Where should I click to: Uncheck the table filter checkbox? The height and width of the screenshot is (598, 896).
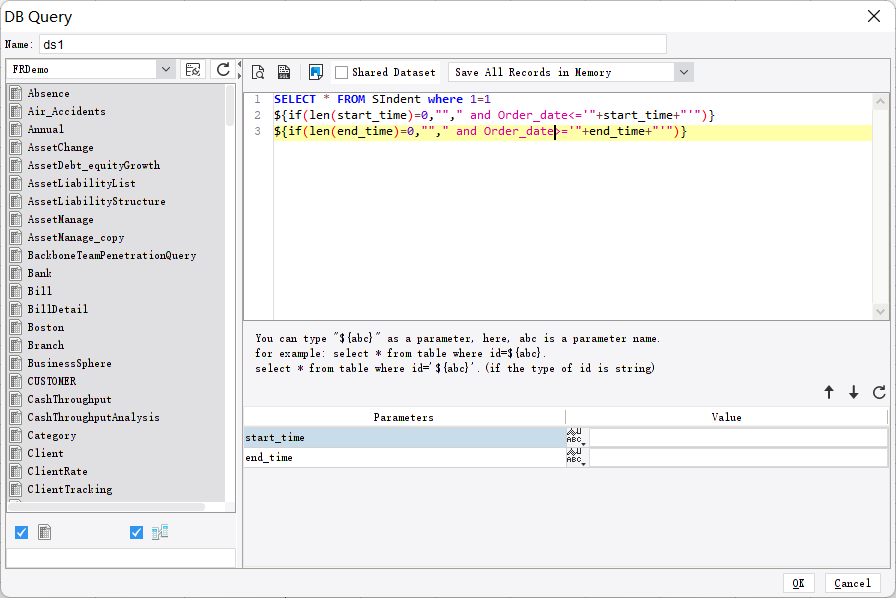coord(21,532)
